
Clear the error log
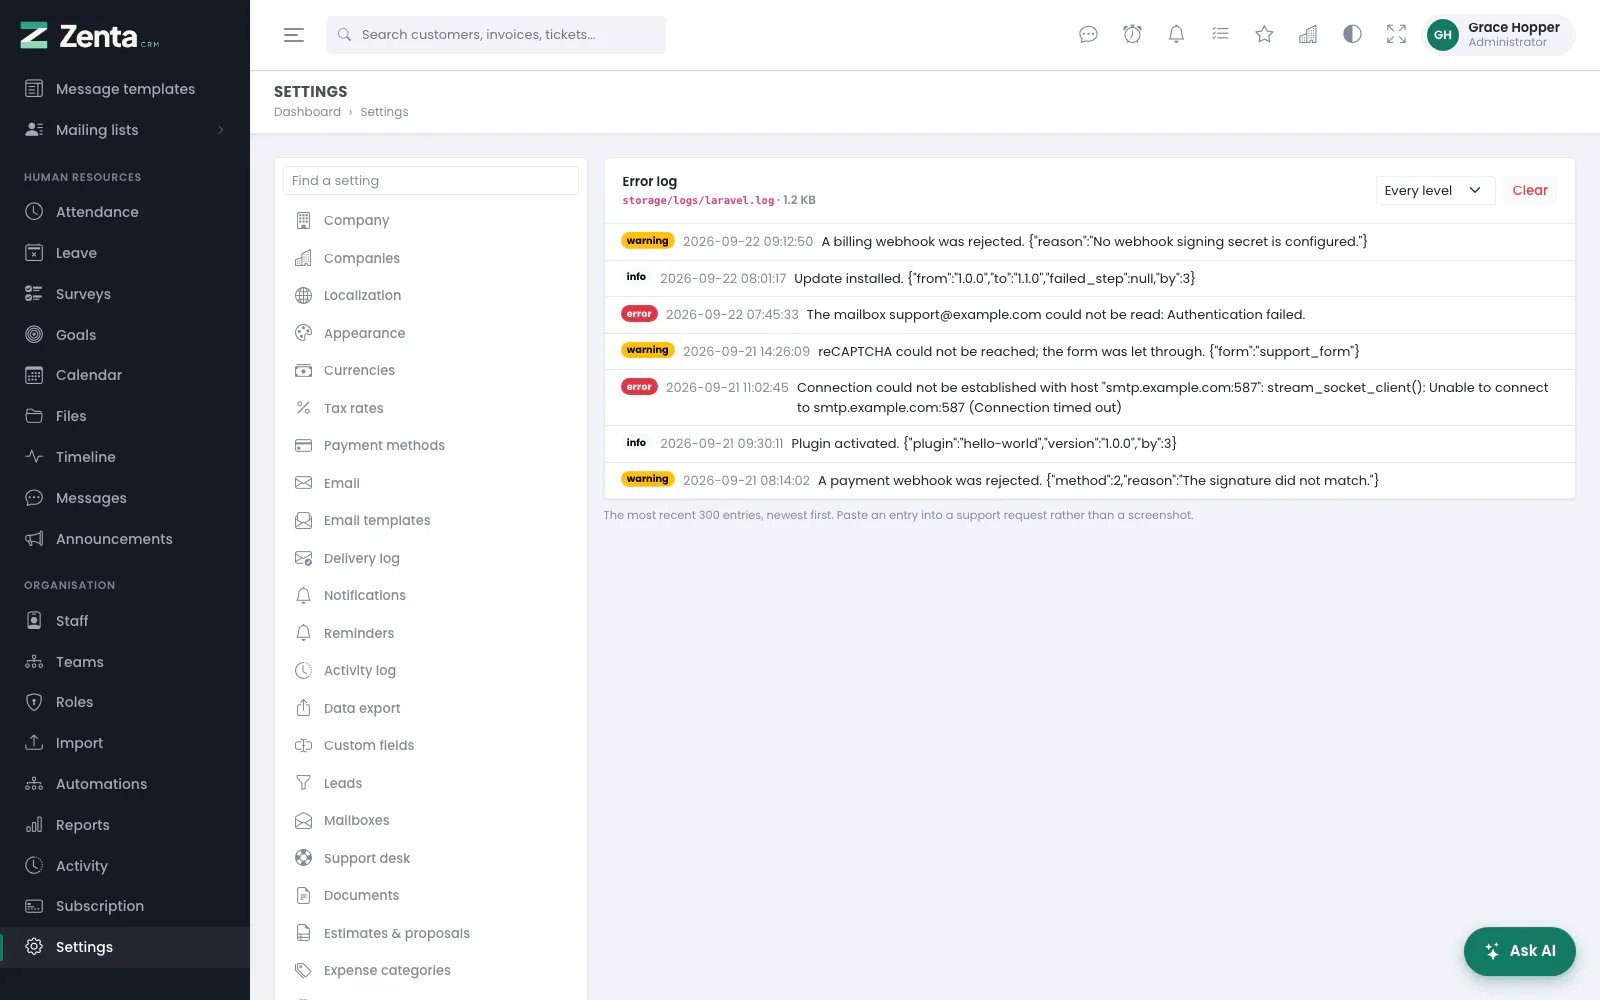click(1530, 190)
